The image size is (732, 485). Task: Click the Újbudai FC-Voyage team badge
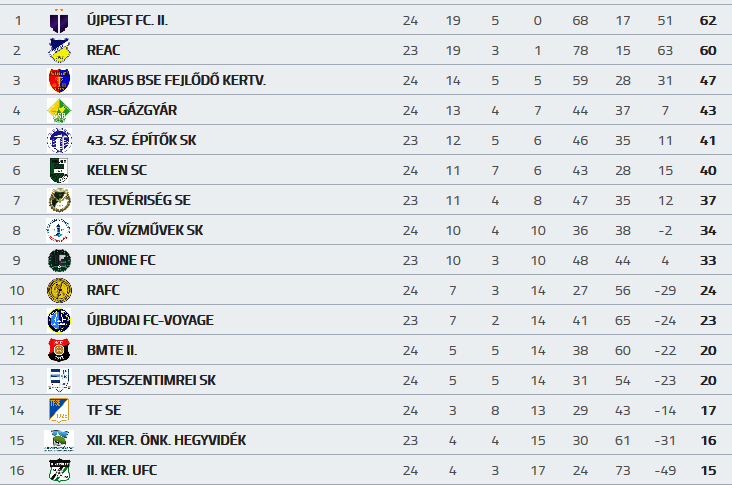[59, 320]
